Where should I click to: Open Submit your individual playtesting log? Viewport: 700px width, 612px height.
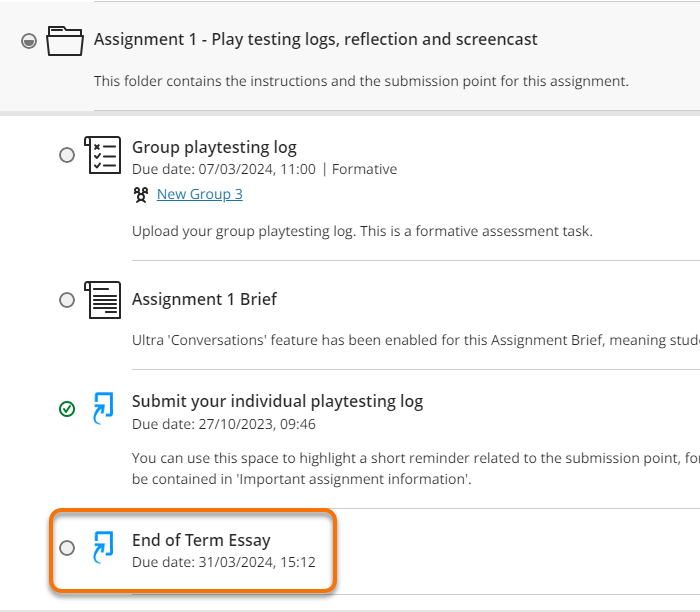[x=277, y=401]
